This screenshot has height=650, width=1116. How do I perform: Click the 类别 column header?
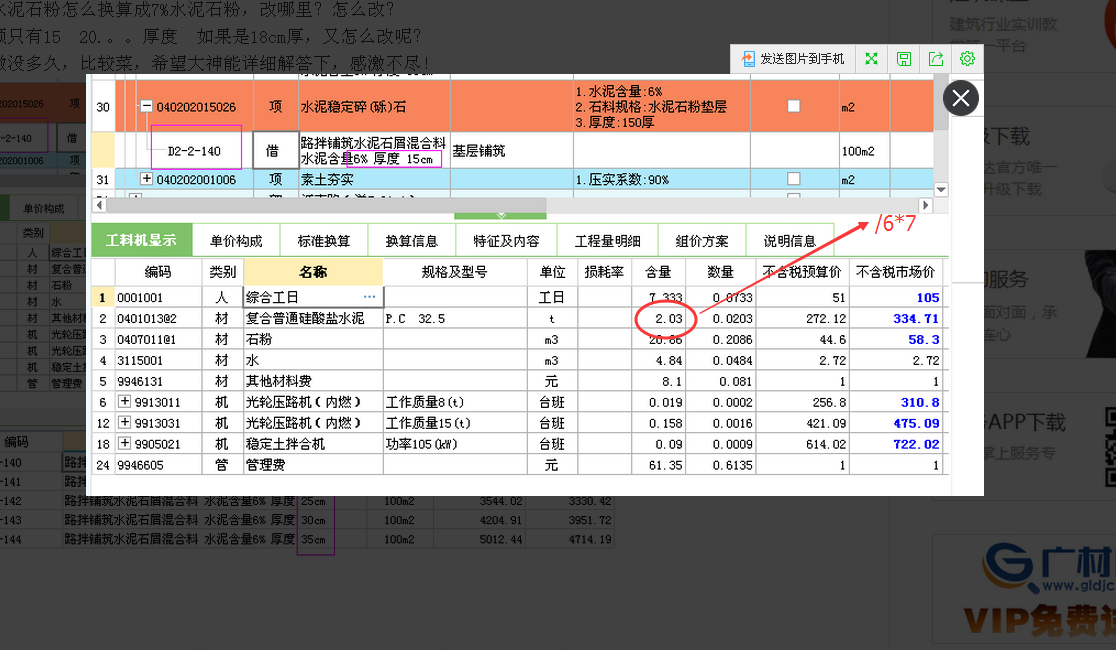(x=222, y=272)
